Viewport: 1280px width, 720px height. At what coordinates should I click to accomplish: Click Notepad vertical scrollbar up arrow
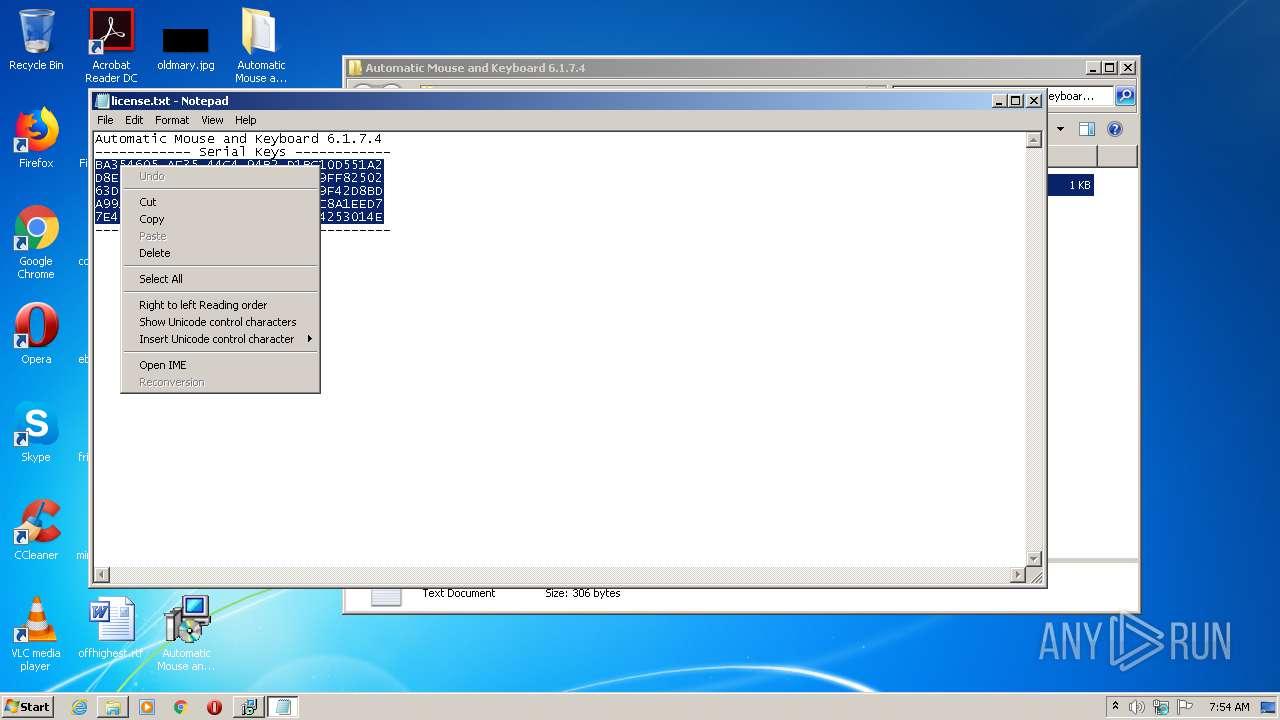(1034, 140)
